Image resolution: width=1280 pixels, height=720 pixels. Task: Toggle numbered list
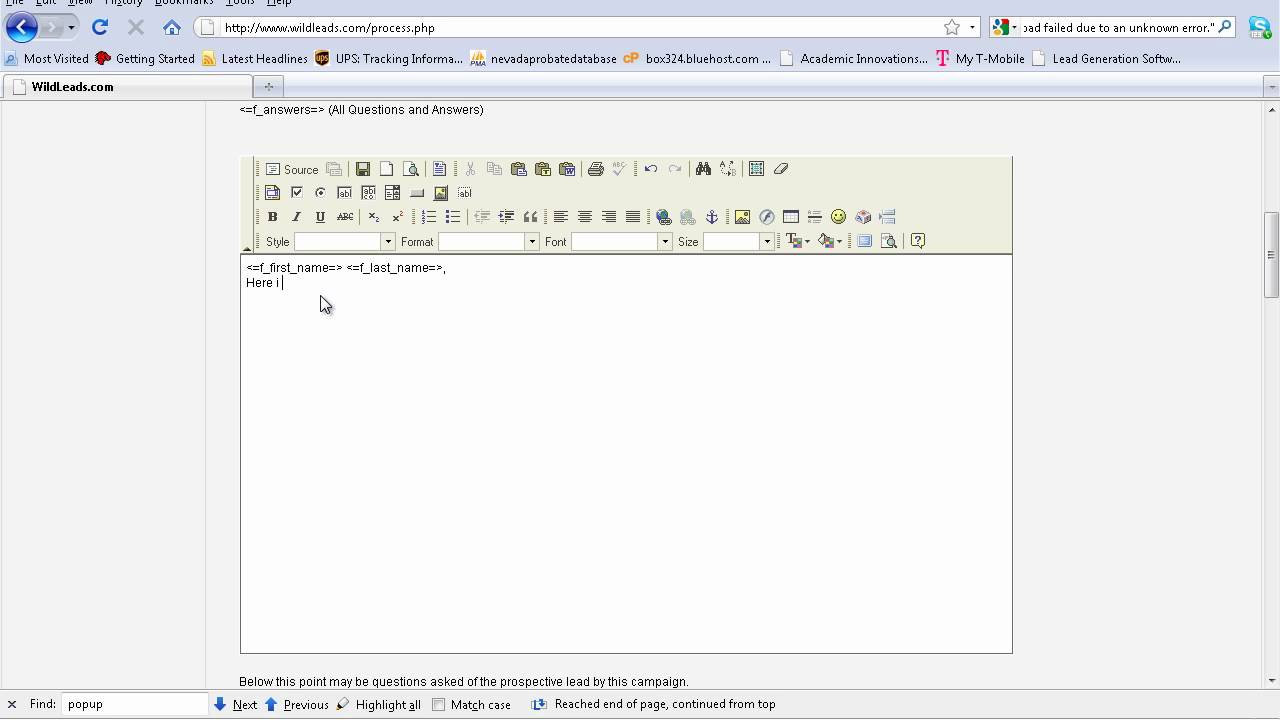click(429, 217)
